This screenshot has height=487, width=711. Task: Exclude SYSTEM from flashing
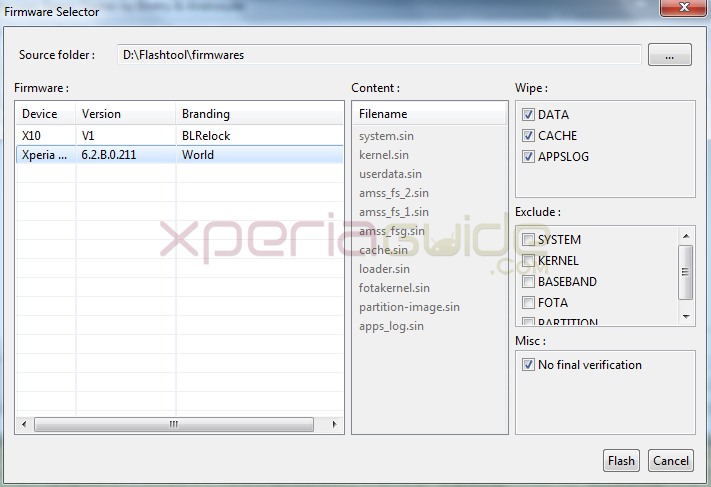click(528, 239)
